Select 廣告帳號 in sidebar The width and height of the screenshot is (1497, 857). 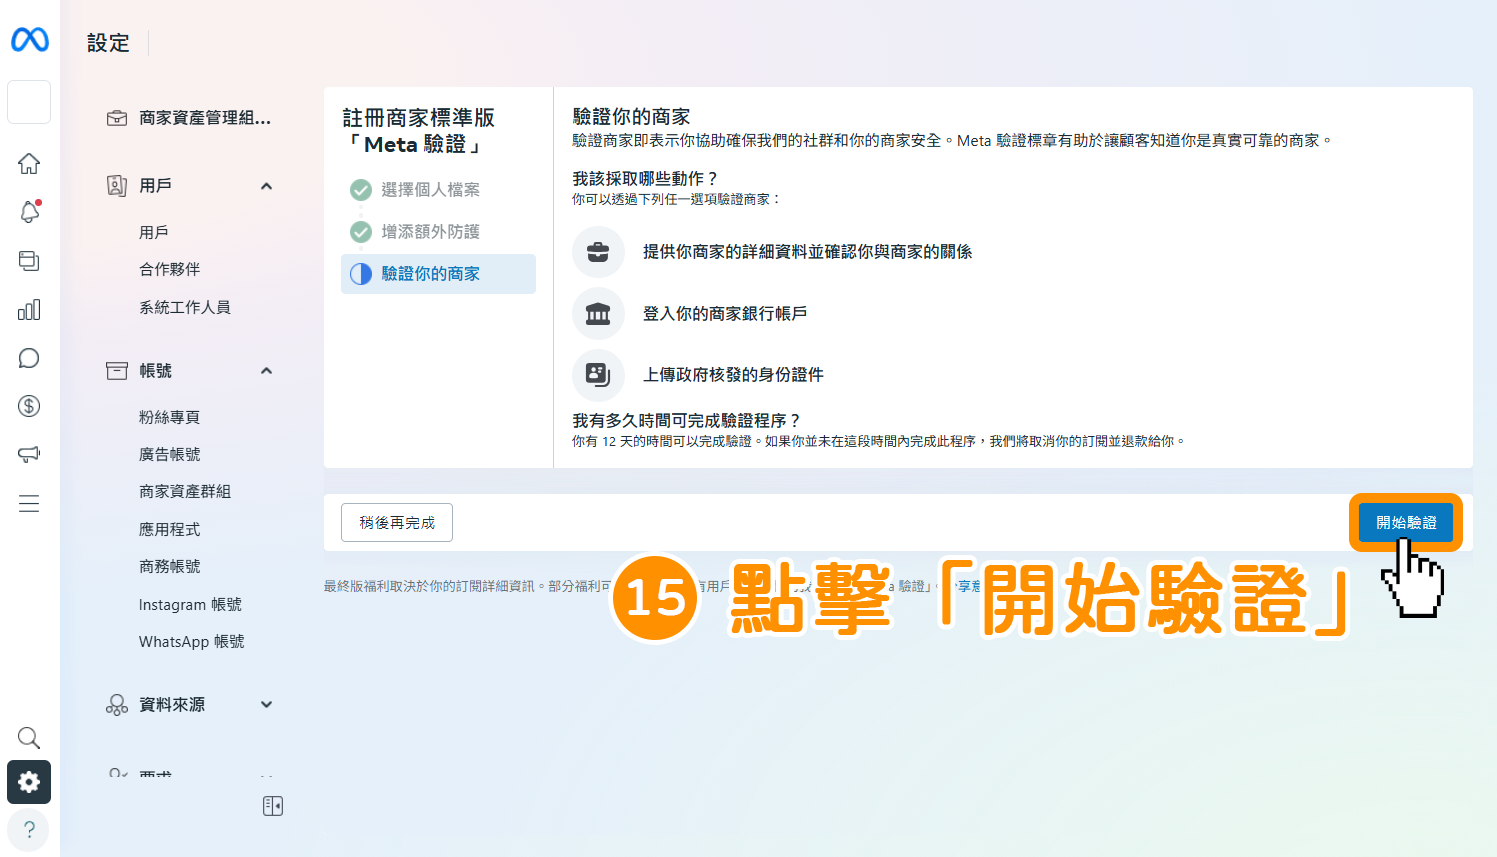click(x=169, y=454)
